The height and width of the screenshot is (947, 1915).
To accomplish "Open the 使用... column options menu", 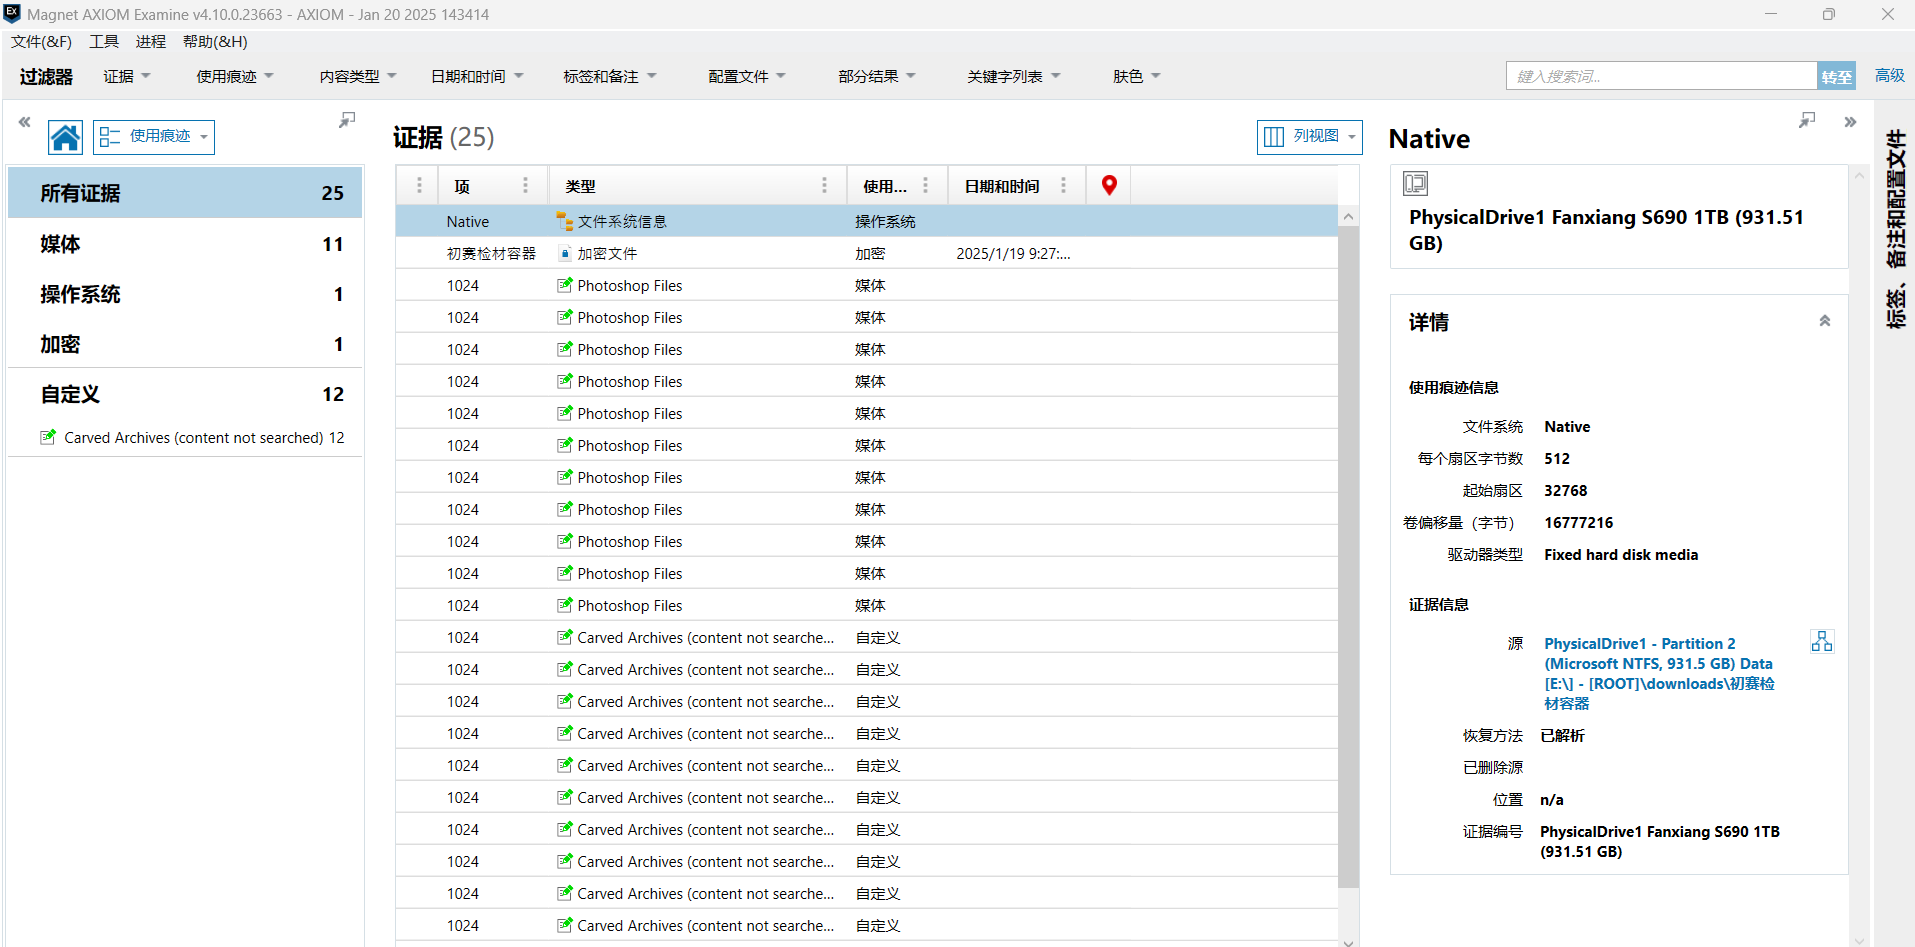I will pyautogui.click(x=925, y=185).
